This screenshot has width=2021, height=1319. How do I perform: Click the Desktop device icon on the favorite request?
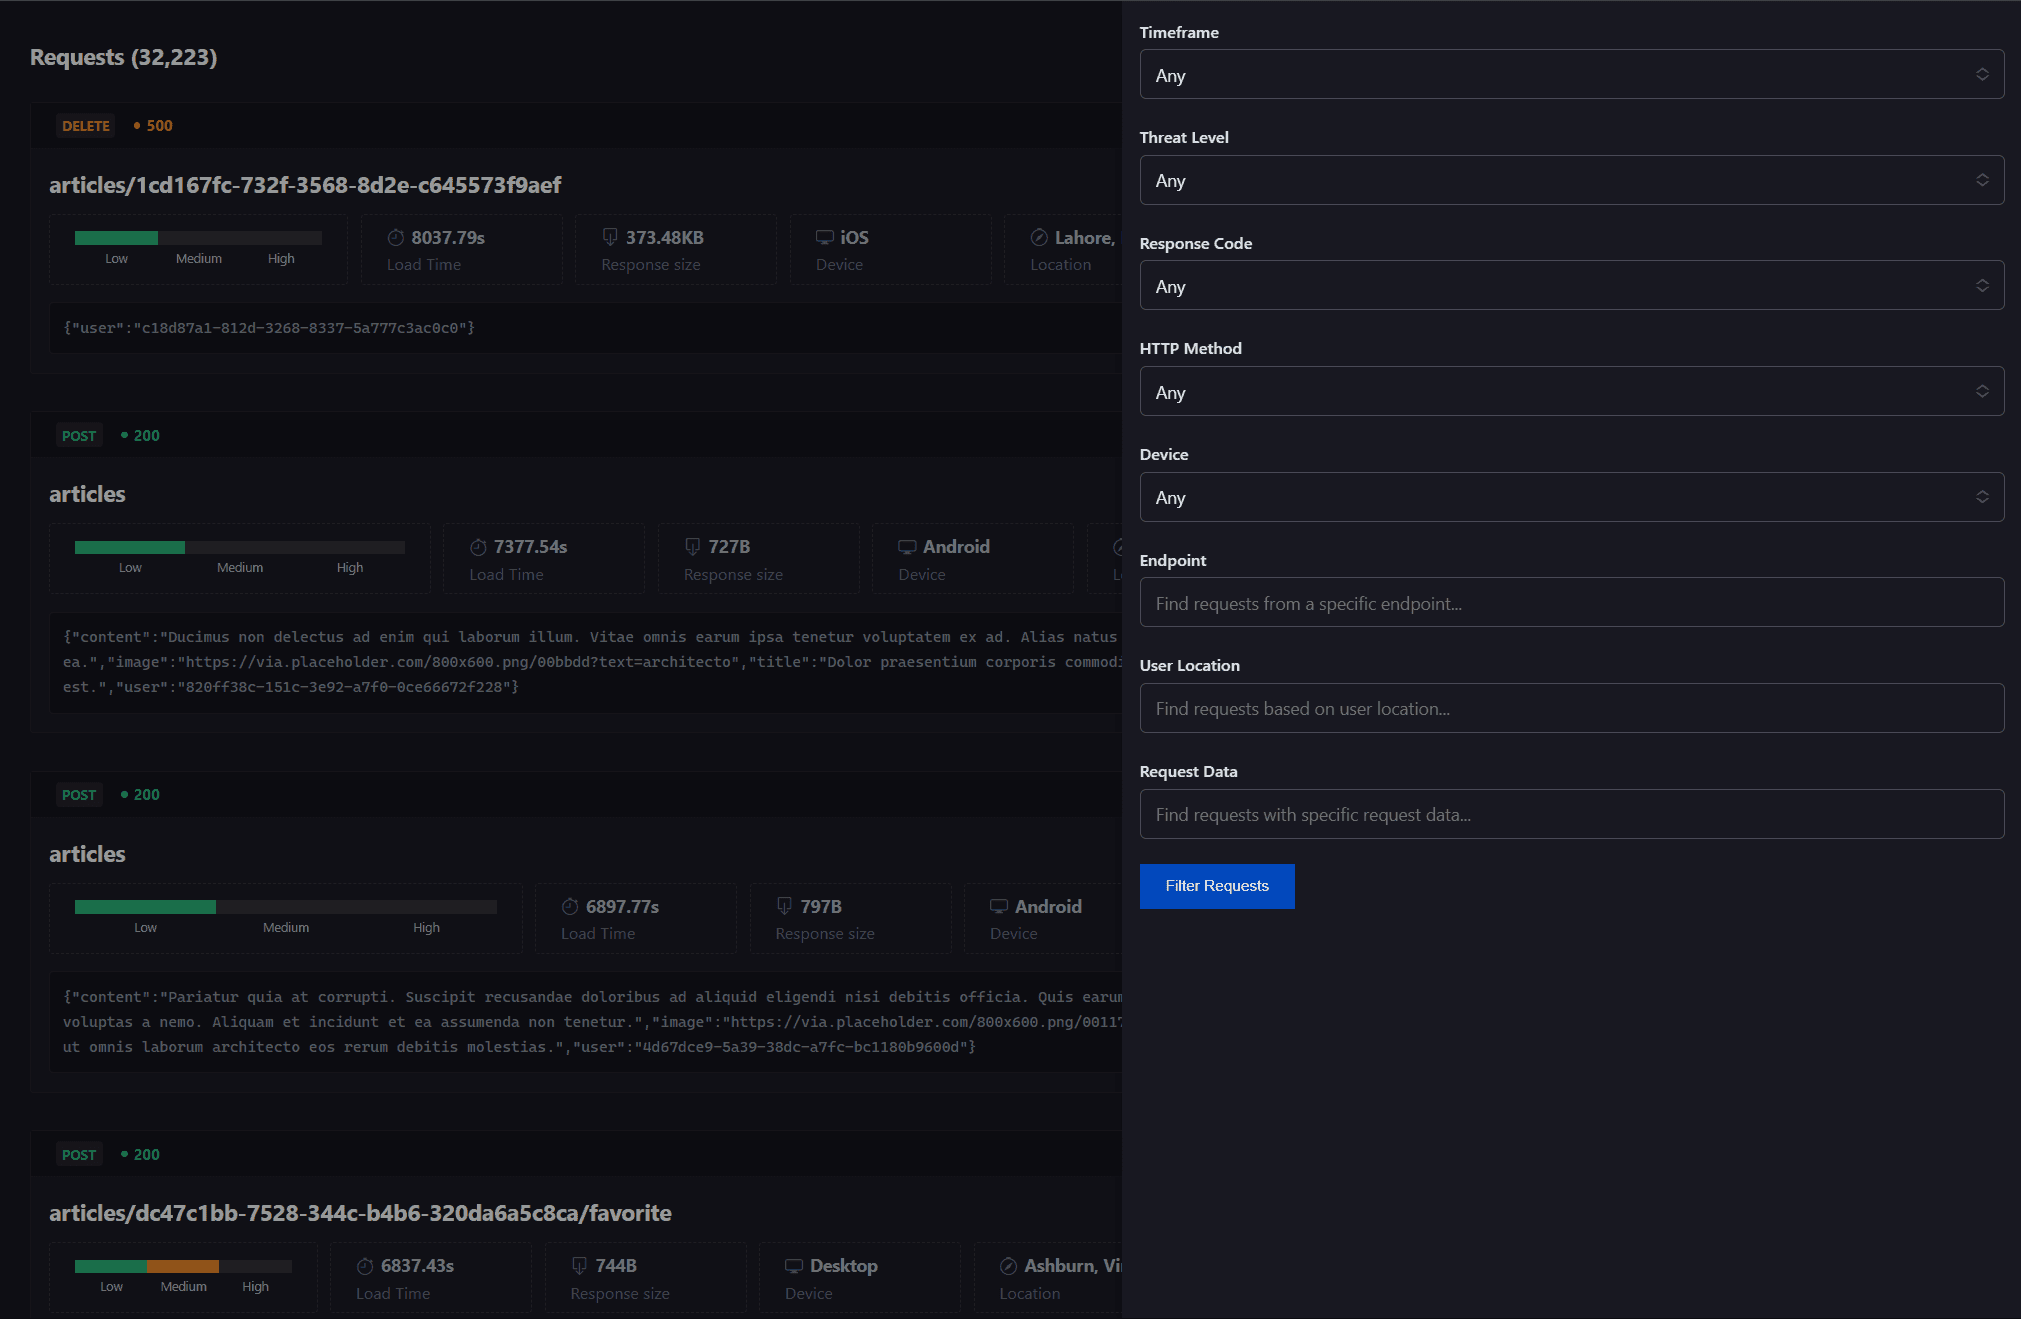point(794,1265)
